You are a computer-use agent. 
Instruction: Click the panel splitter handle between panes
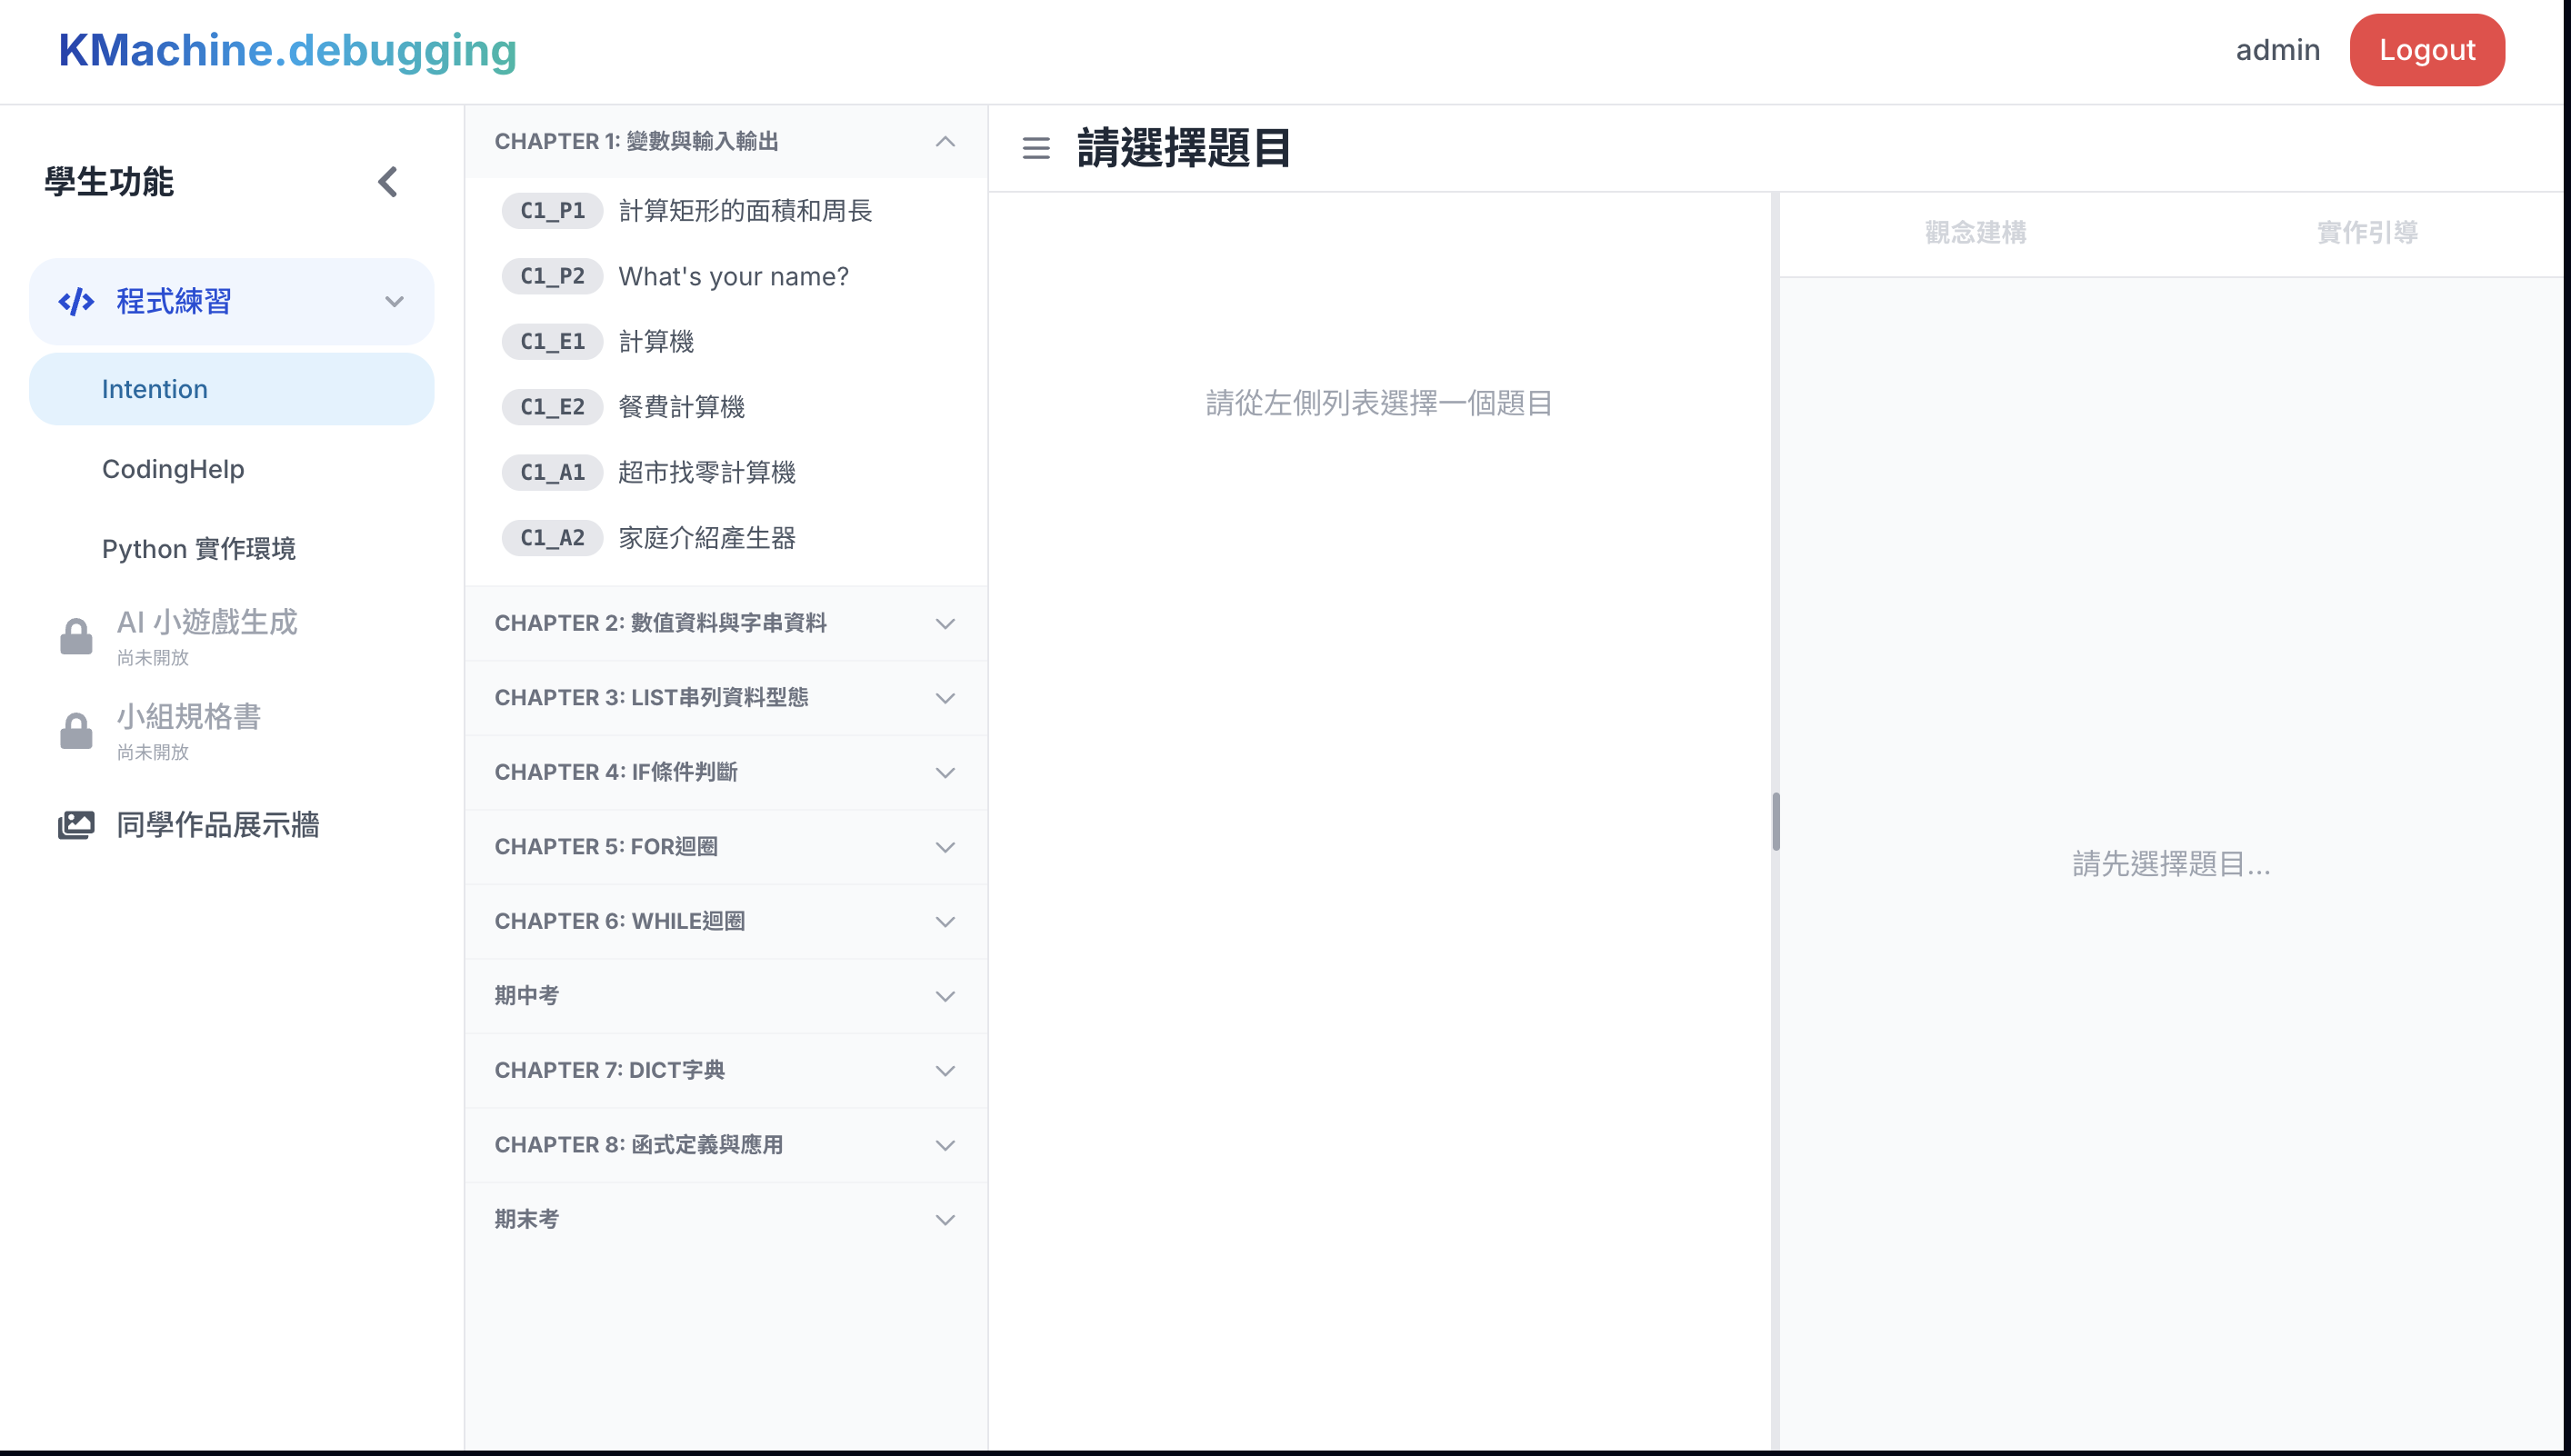(x=1776, y=821)
